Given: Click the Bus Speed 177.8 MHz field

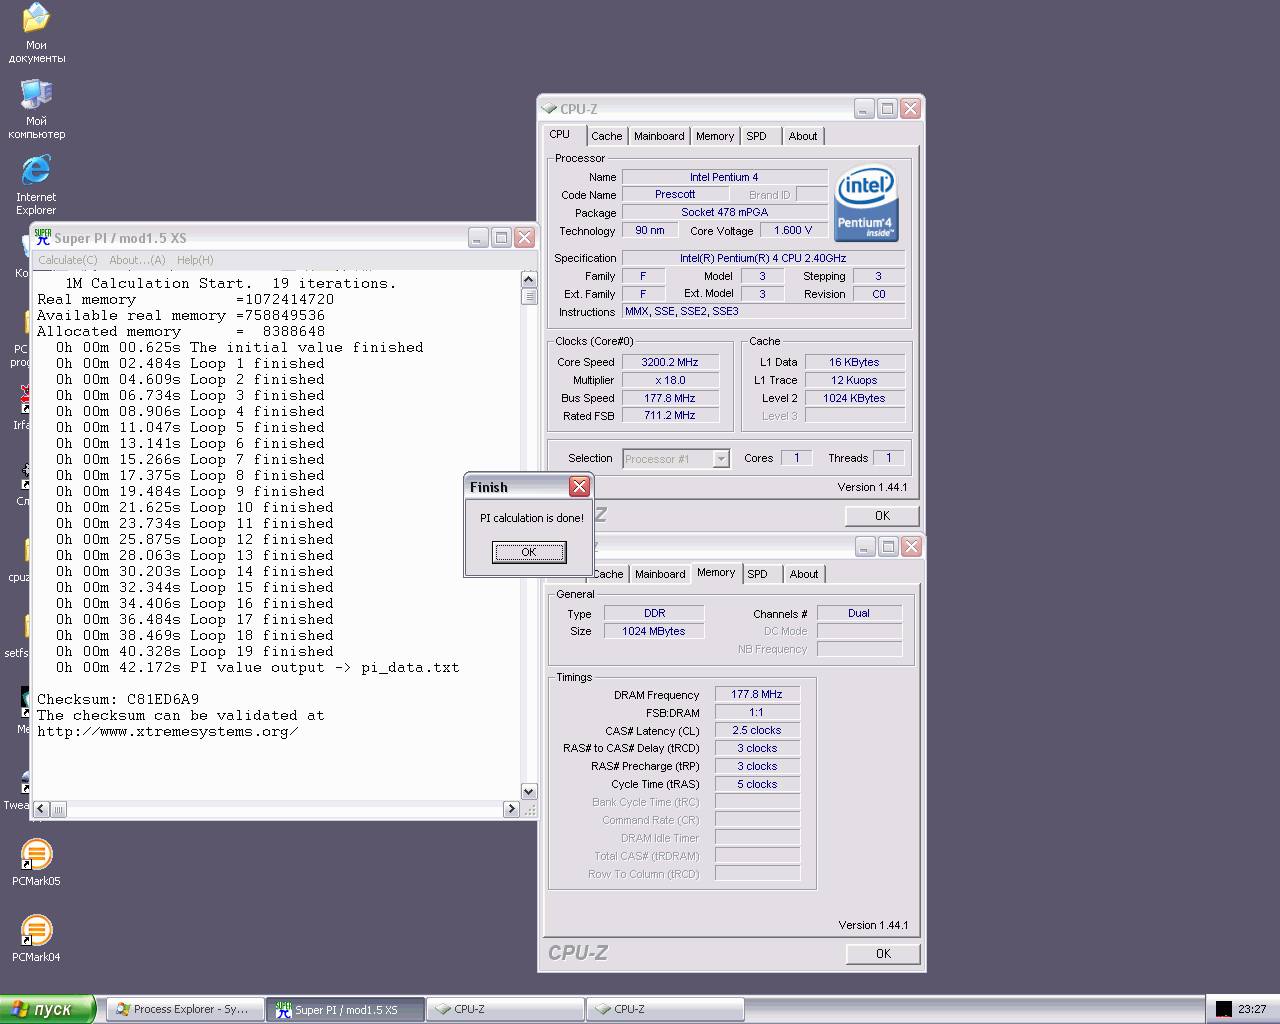Looking at the screenshot, I should (670, 398).
